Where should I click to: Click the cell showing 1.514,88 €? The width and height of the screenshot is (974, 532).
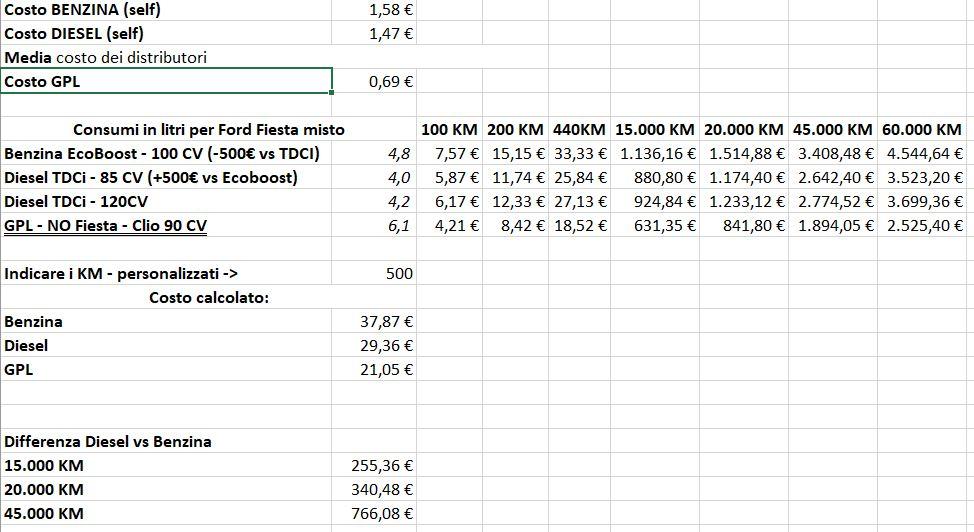744,154
